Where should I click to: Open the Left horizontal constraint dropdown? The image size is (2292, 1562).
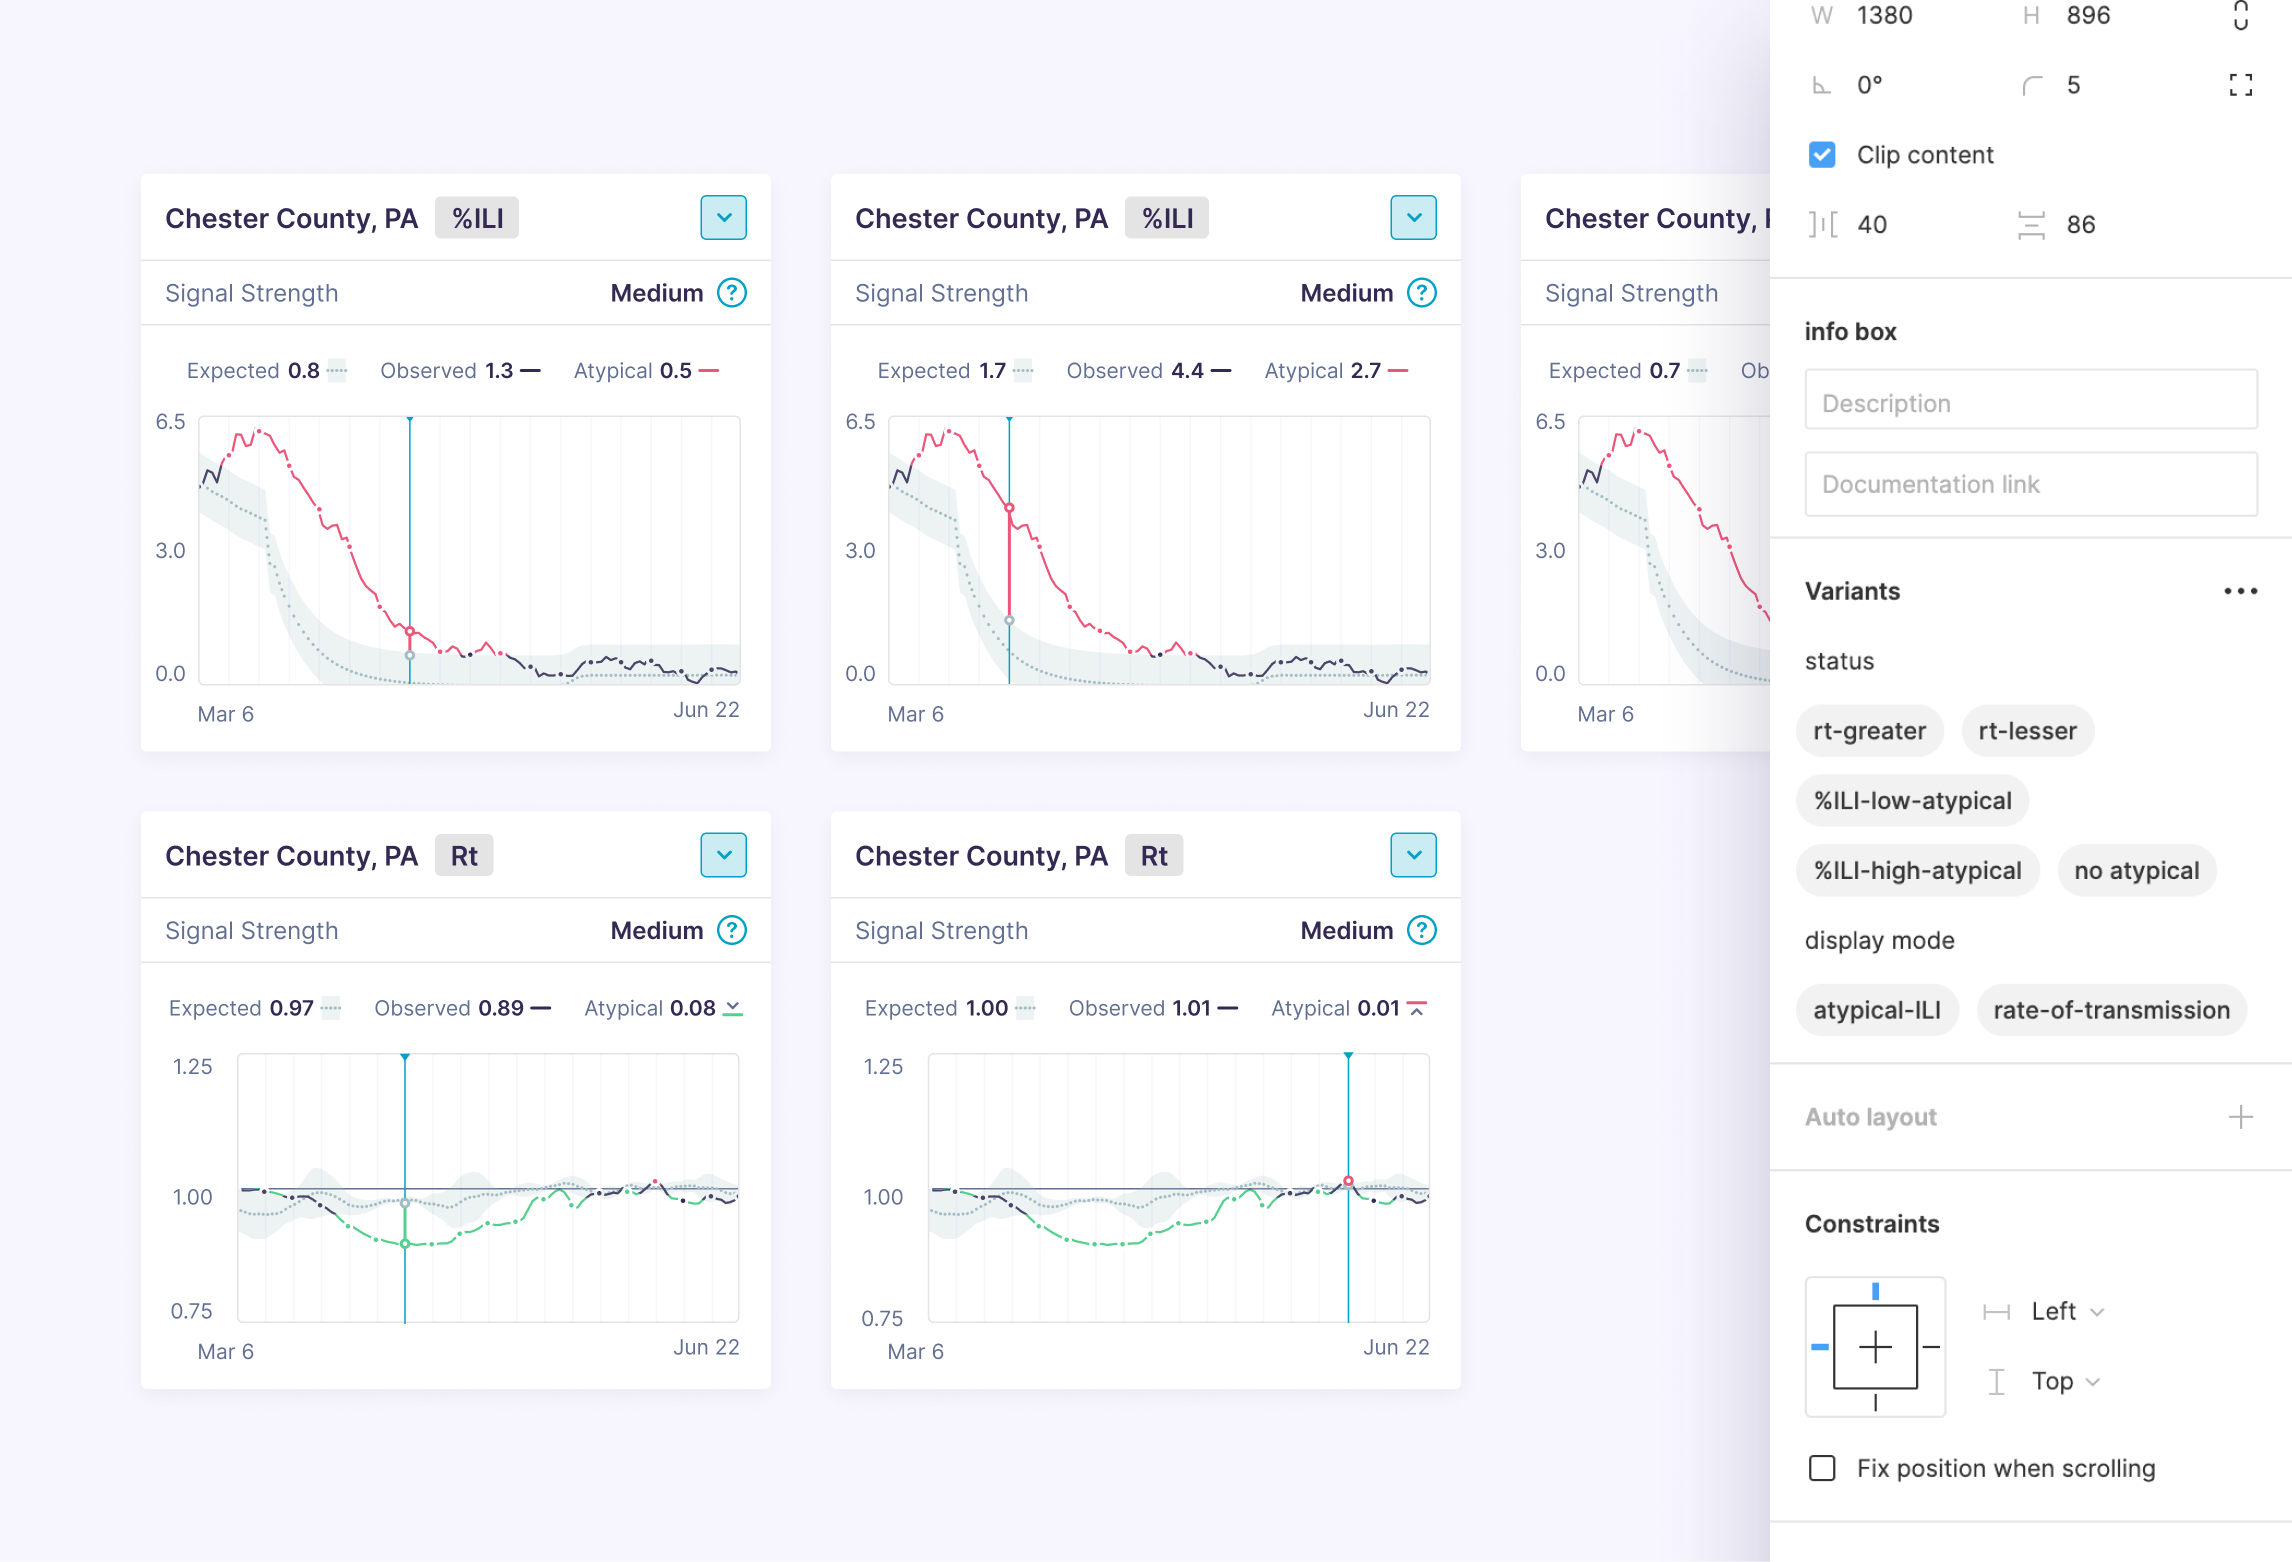coord(2067,1311)
